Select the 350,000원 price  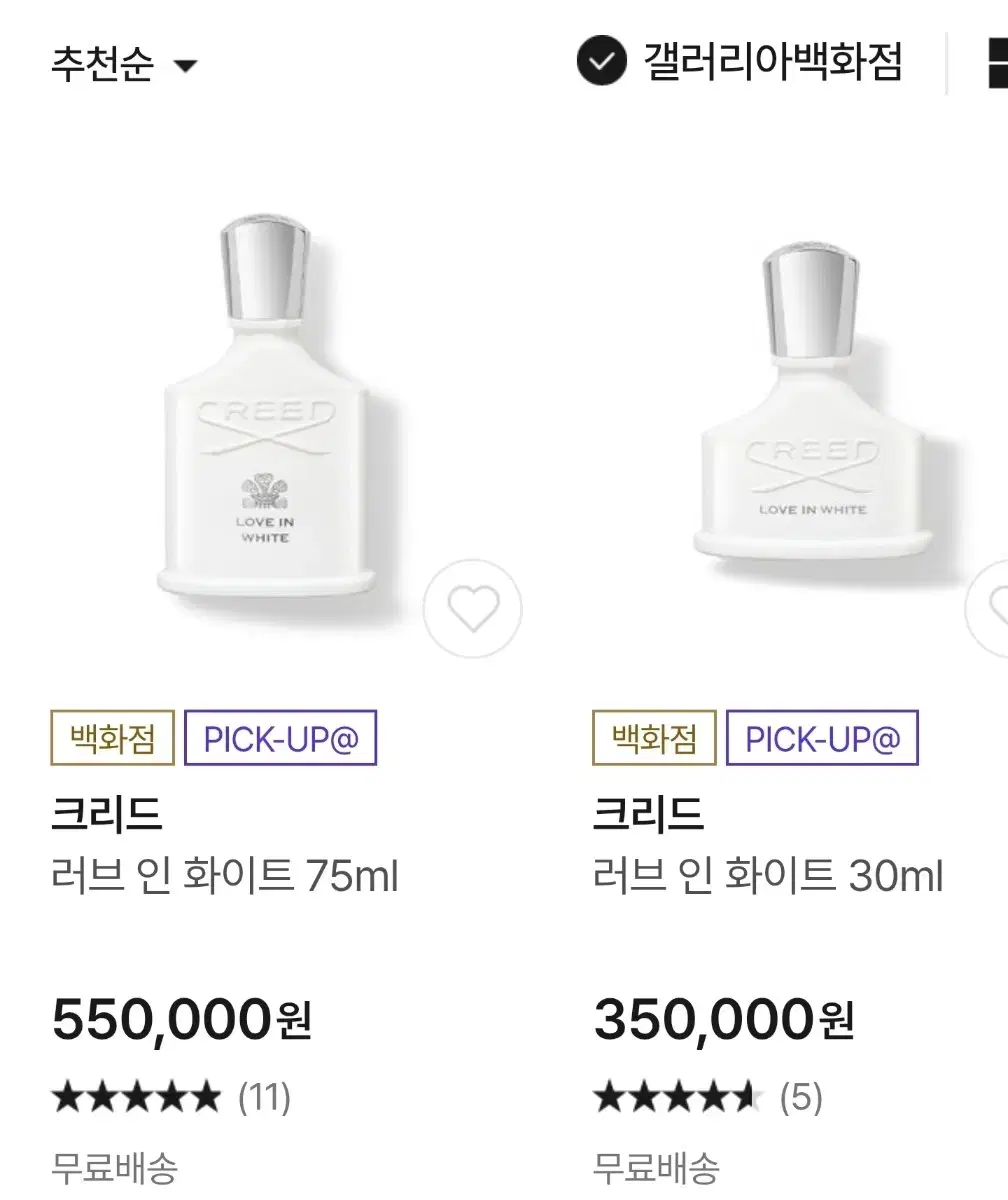[x=724, y=1019]
